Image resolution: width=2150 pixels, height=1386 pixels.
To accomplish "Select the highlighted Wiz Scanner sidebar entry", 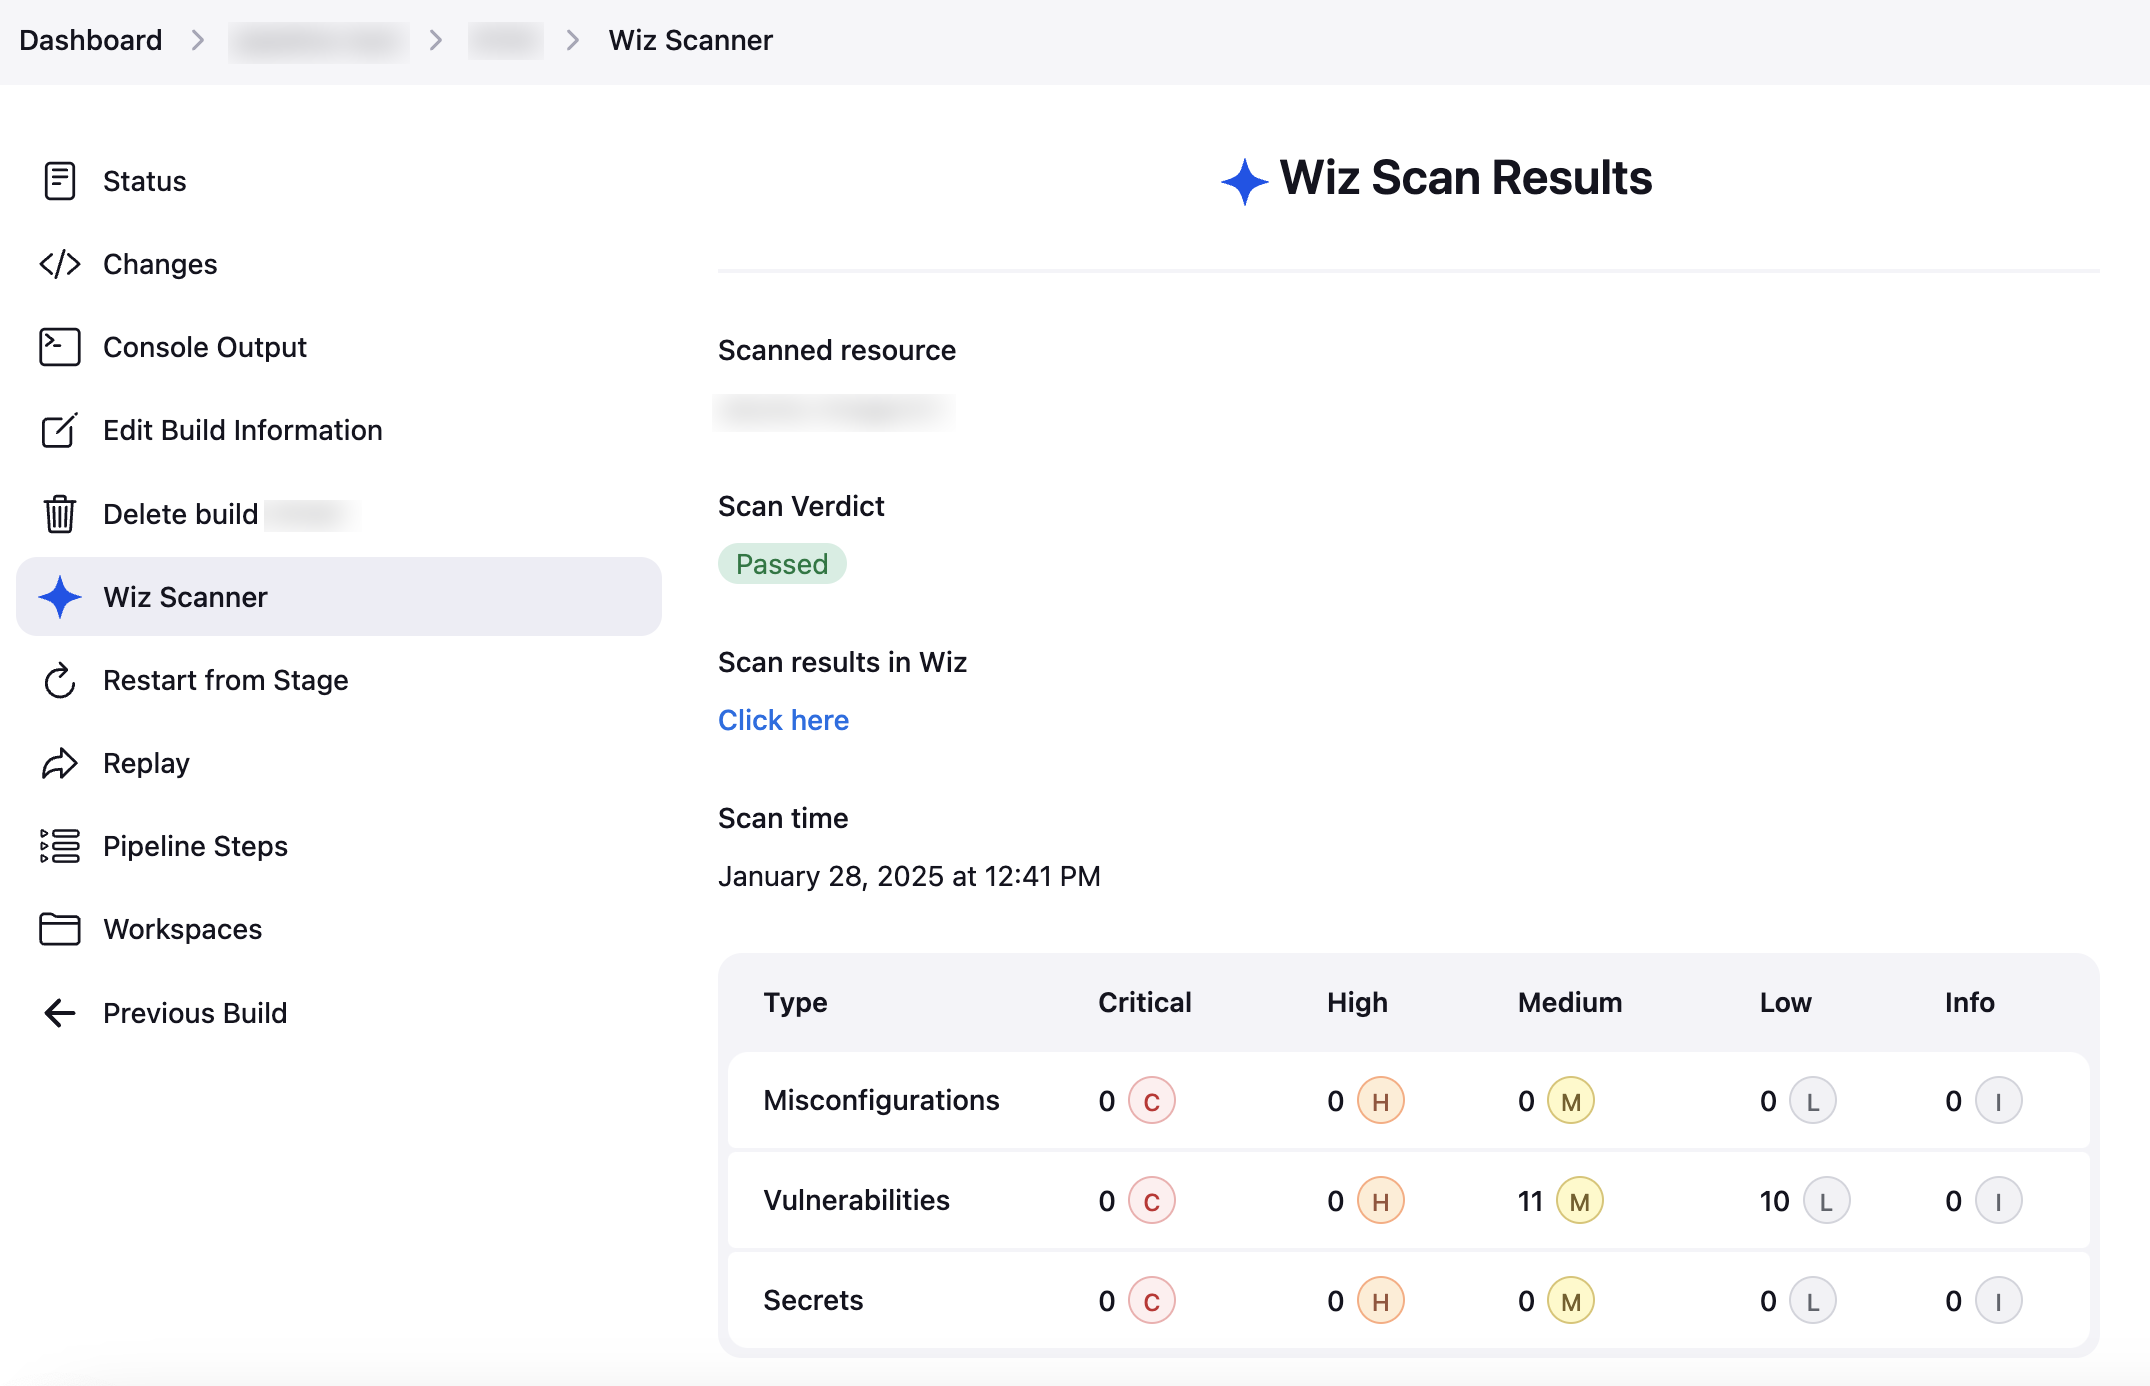I will tap(339, 597).
